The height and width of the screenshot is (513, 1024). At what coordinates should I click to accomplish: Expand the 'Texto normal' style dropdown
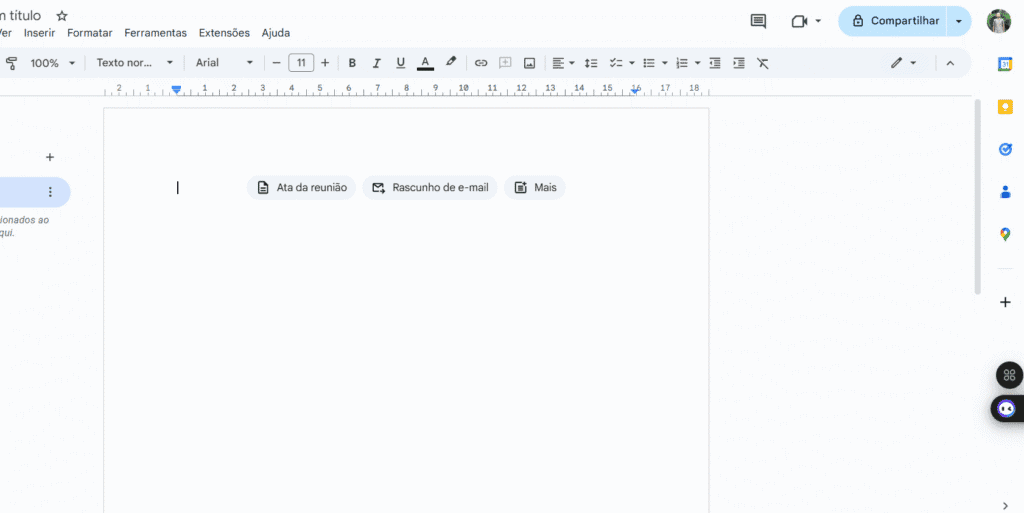134,63
